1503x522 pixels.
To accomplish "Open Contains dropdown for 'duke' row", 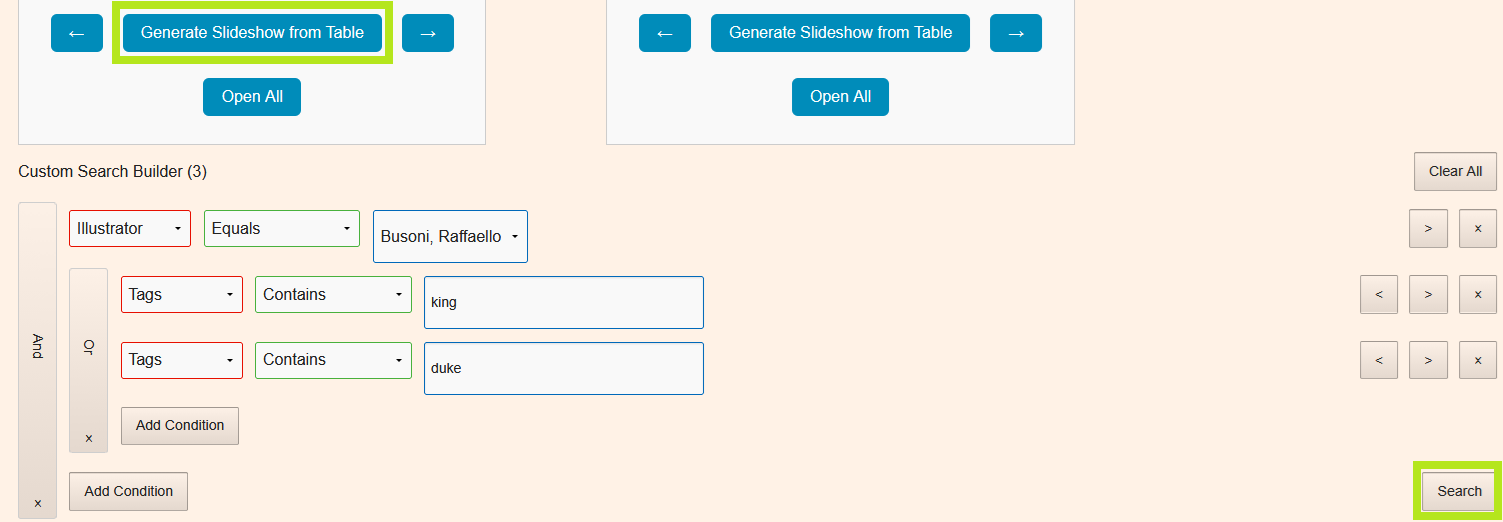I will coord(333,360).
